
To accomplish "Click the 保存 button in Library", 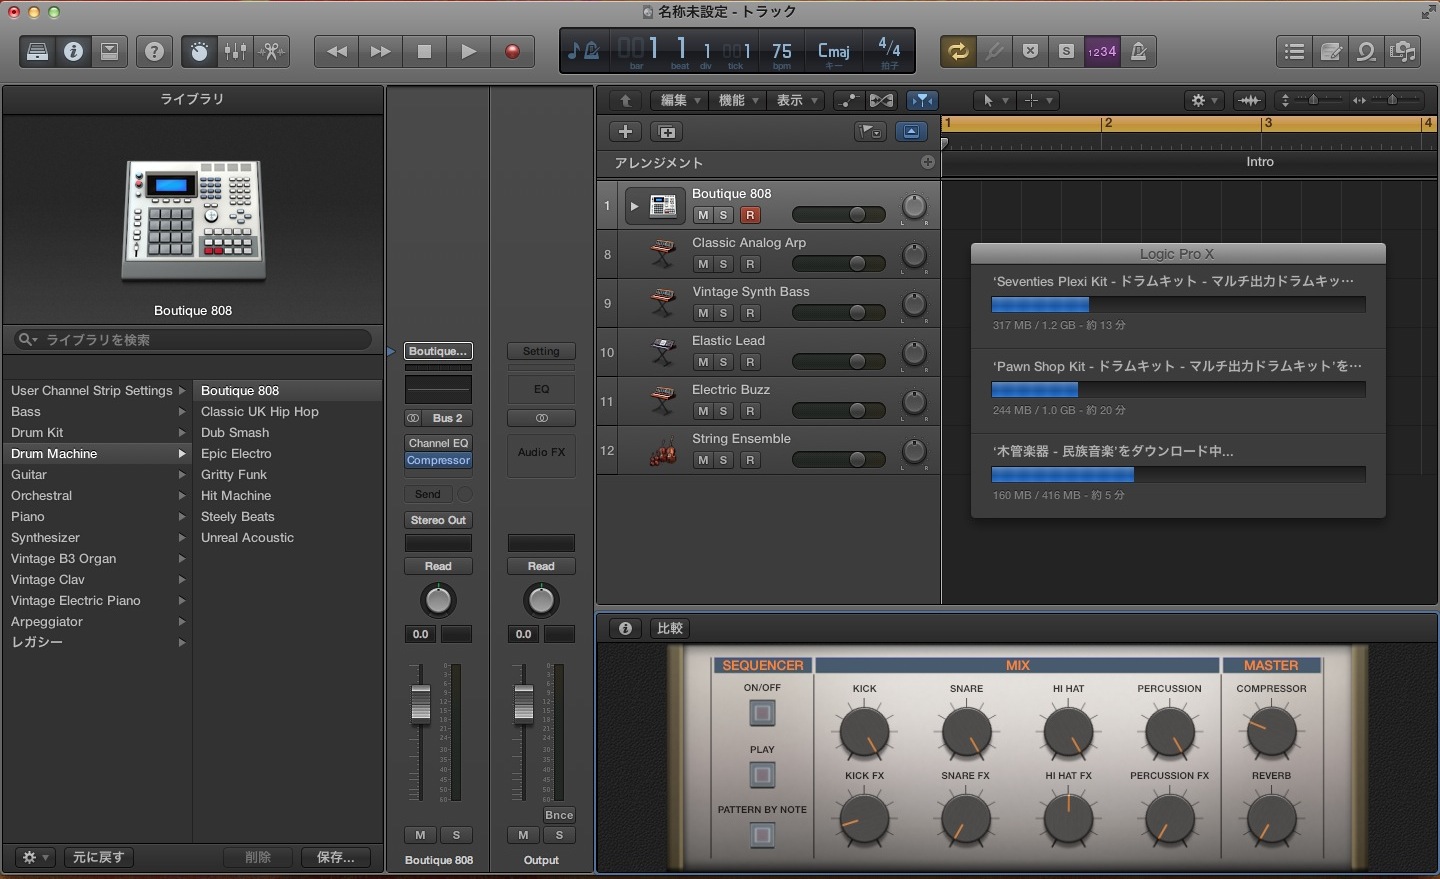I will click(336, 857).
